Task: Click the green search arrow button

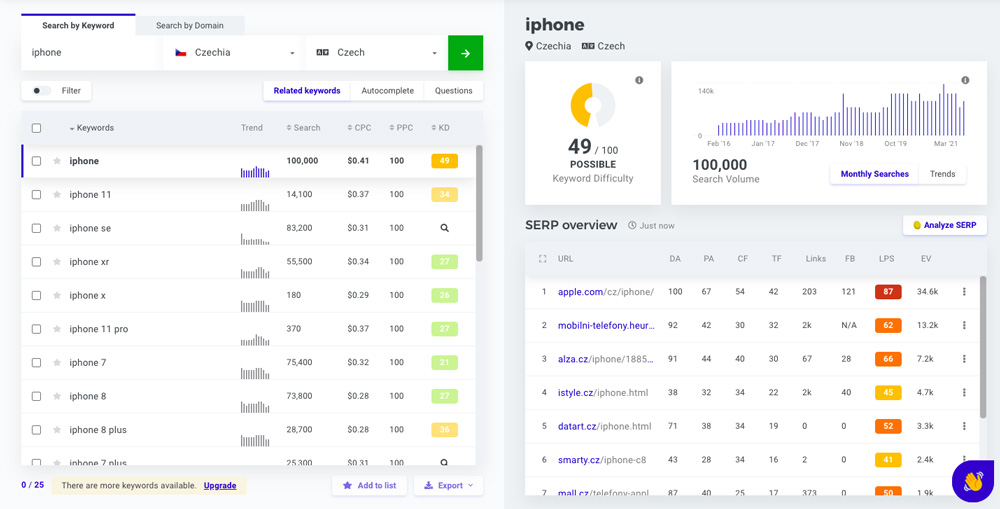Action: pos(466,53)
